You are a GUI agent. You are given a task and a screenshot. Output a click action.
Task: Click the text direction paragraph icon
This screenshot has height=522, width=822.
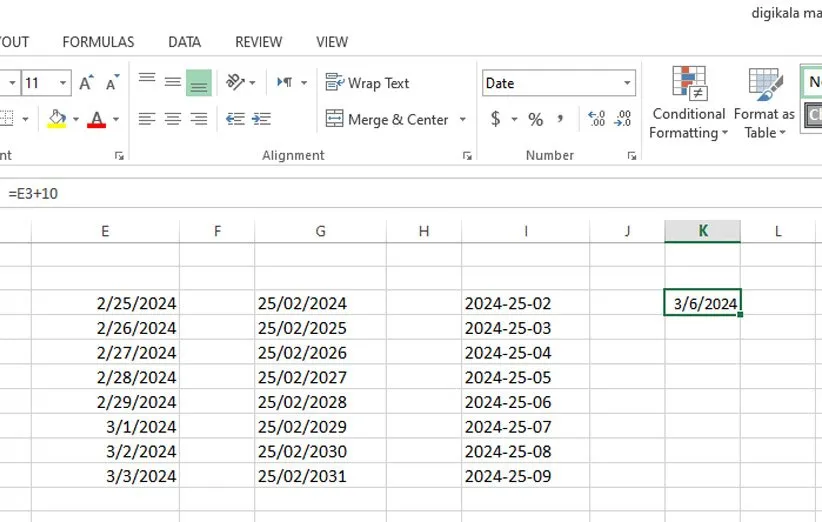(x=285, y=82)
